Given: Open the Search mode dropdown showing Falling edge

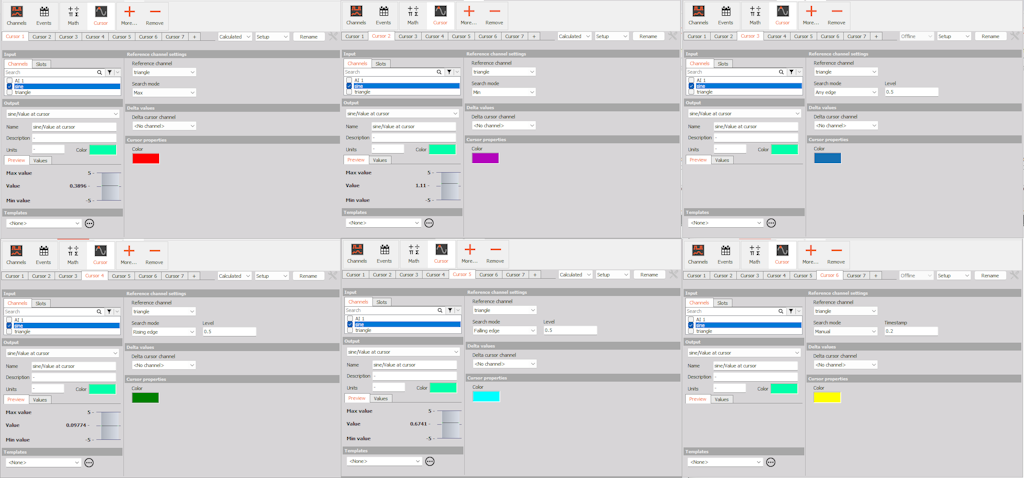Looking at the screenshot, I should click(x=504, y=330).
